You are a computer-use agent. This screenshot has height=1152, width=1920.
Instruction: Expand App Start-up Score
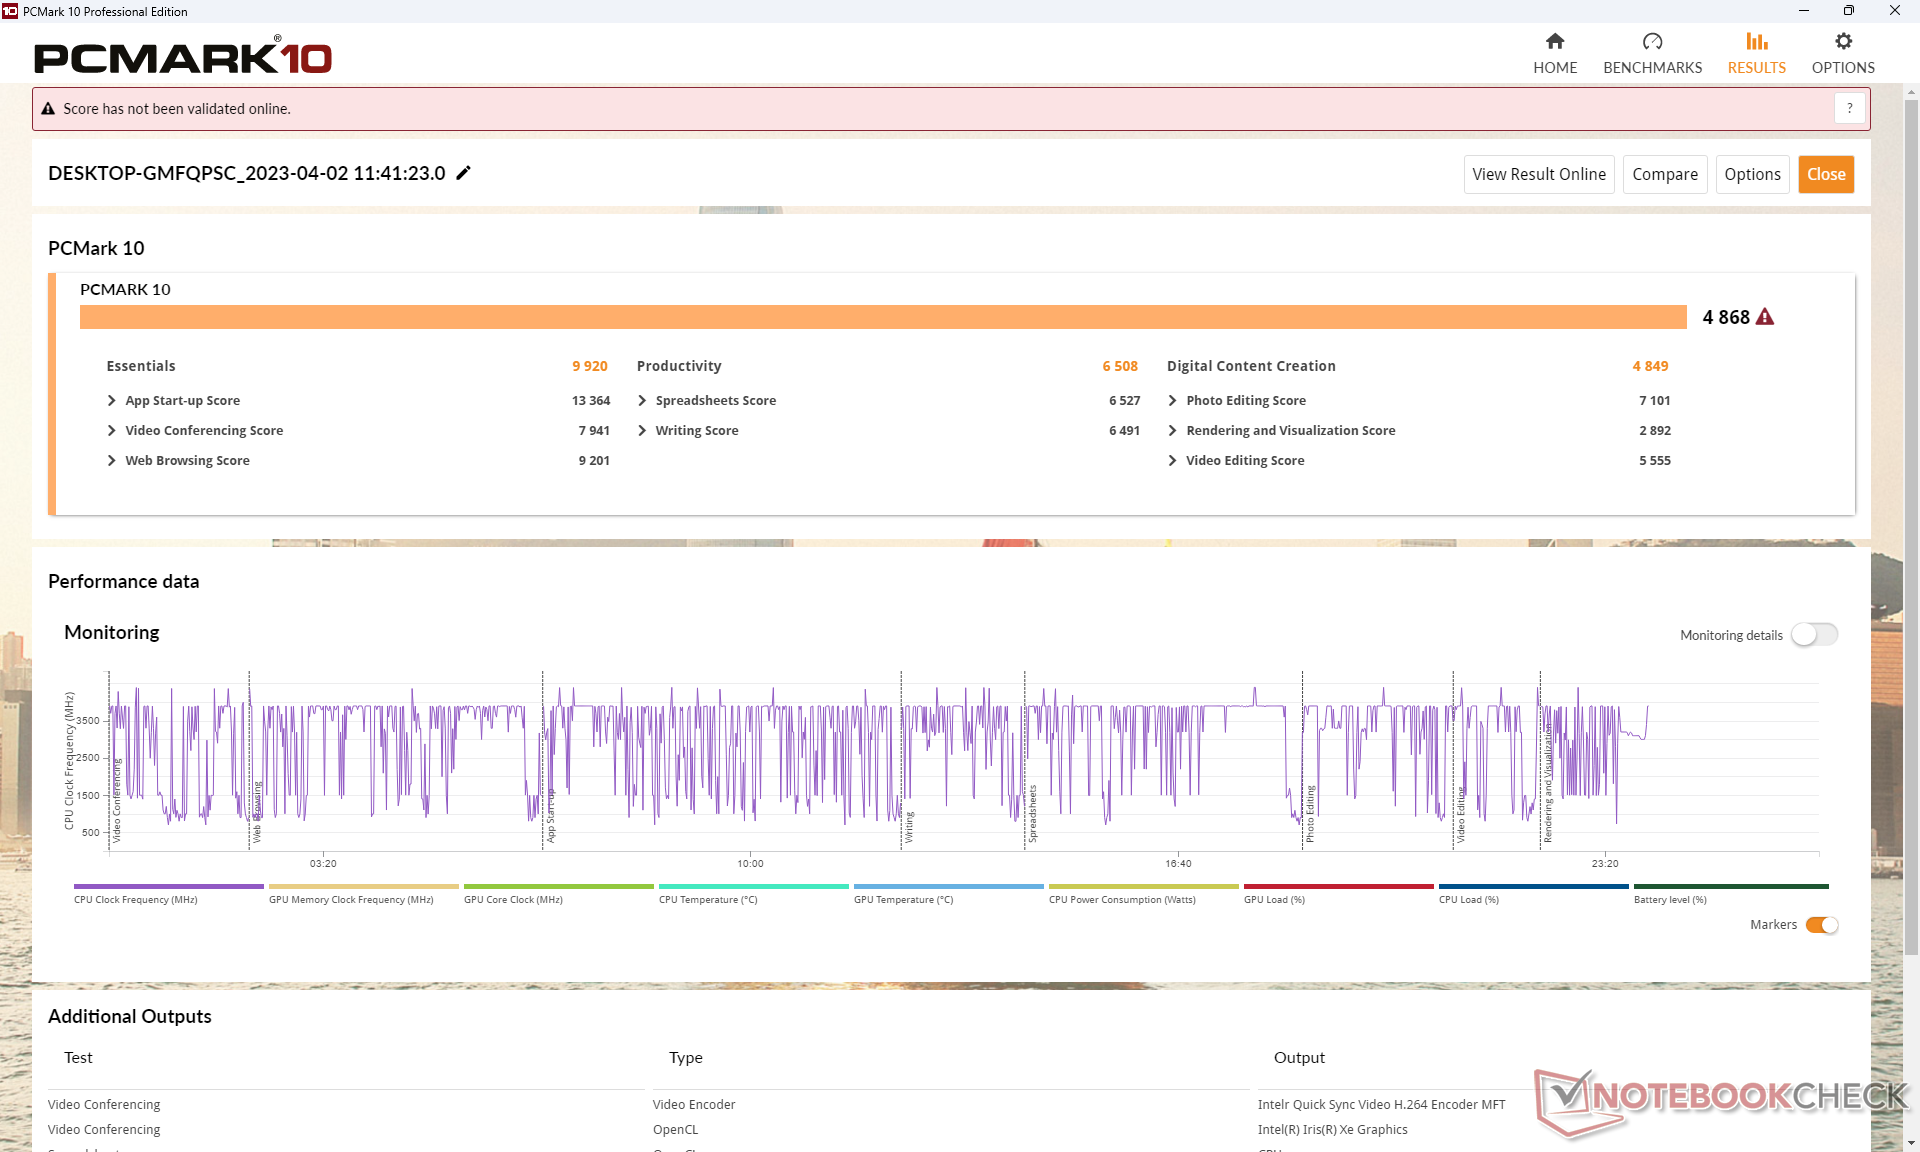pos(112,400)
